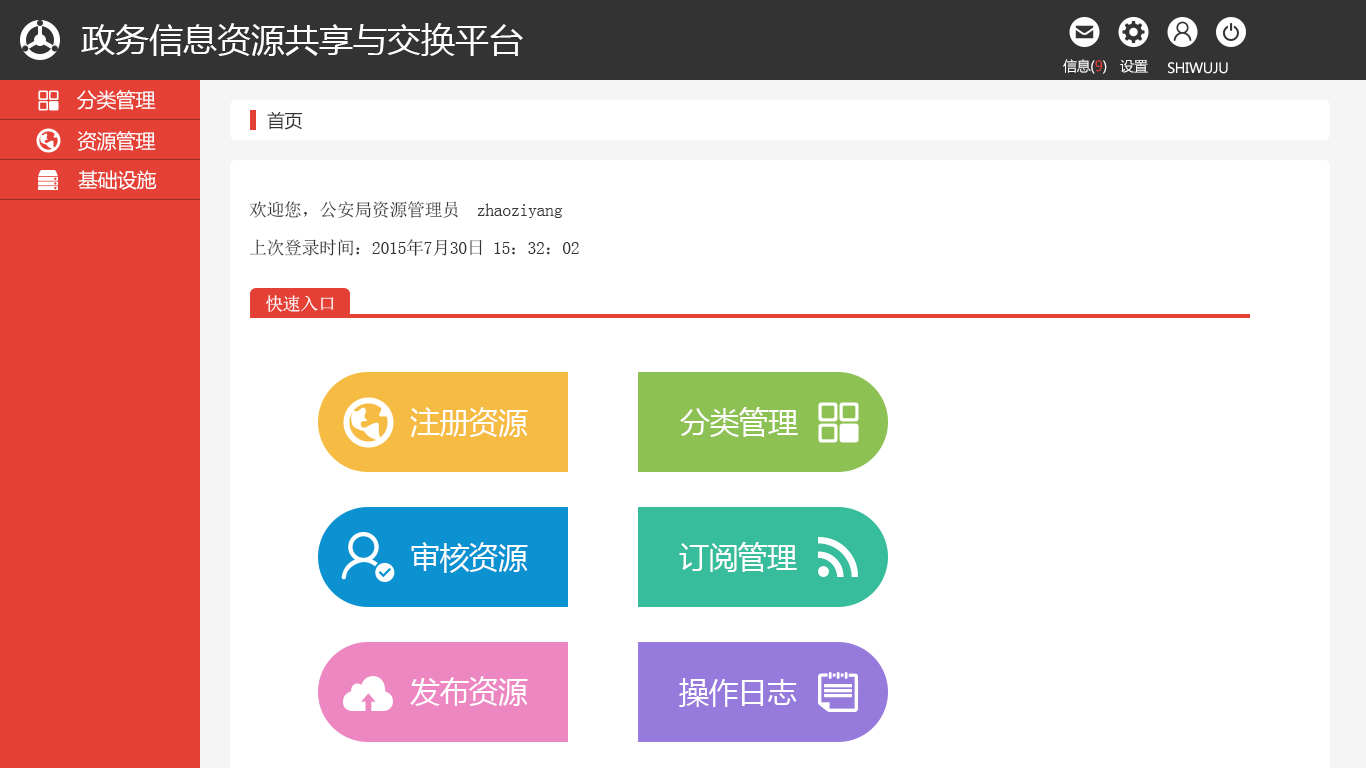Open the 信息 message inbox icon

click(x=1084, y=31)
